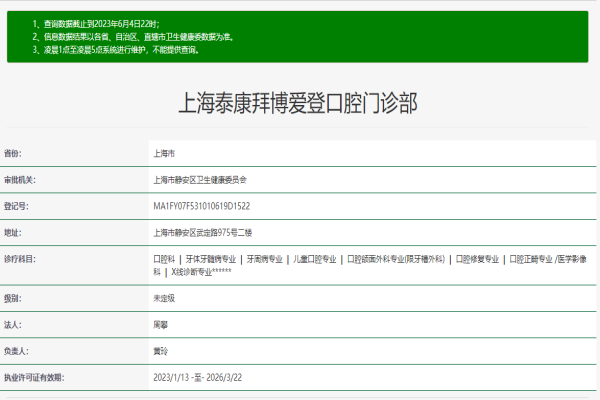
Task: Click the 负责人 label
Action: click(x=16, y=351)
